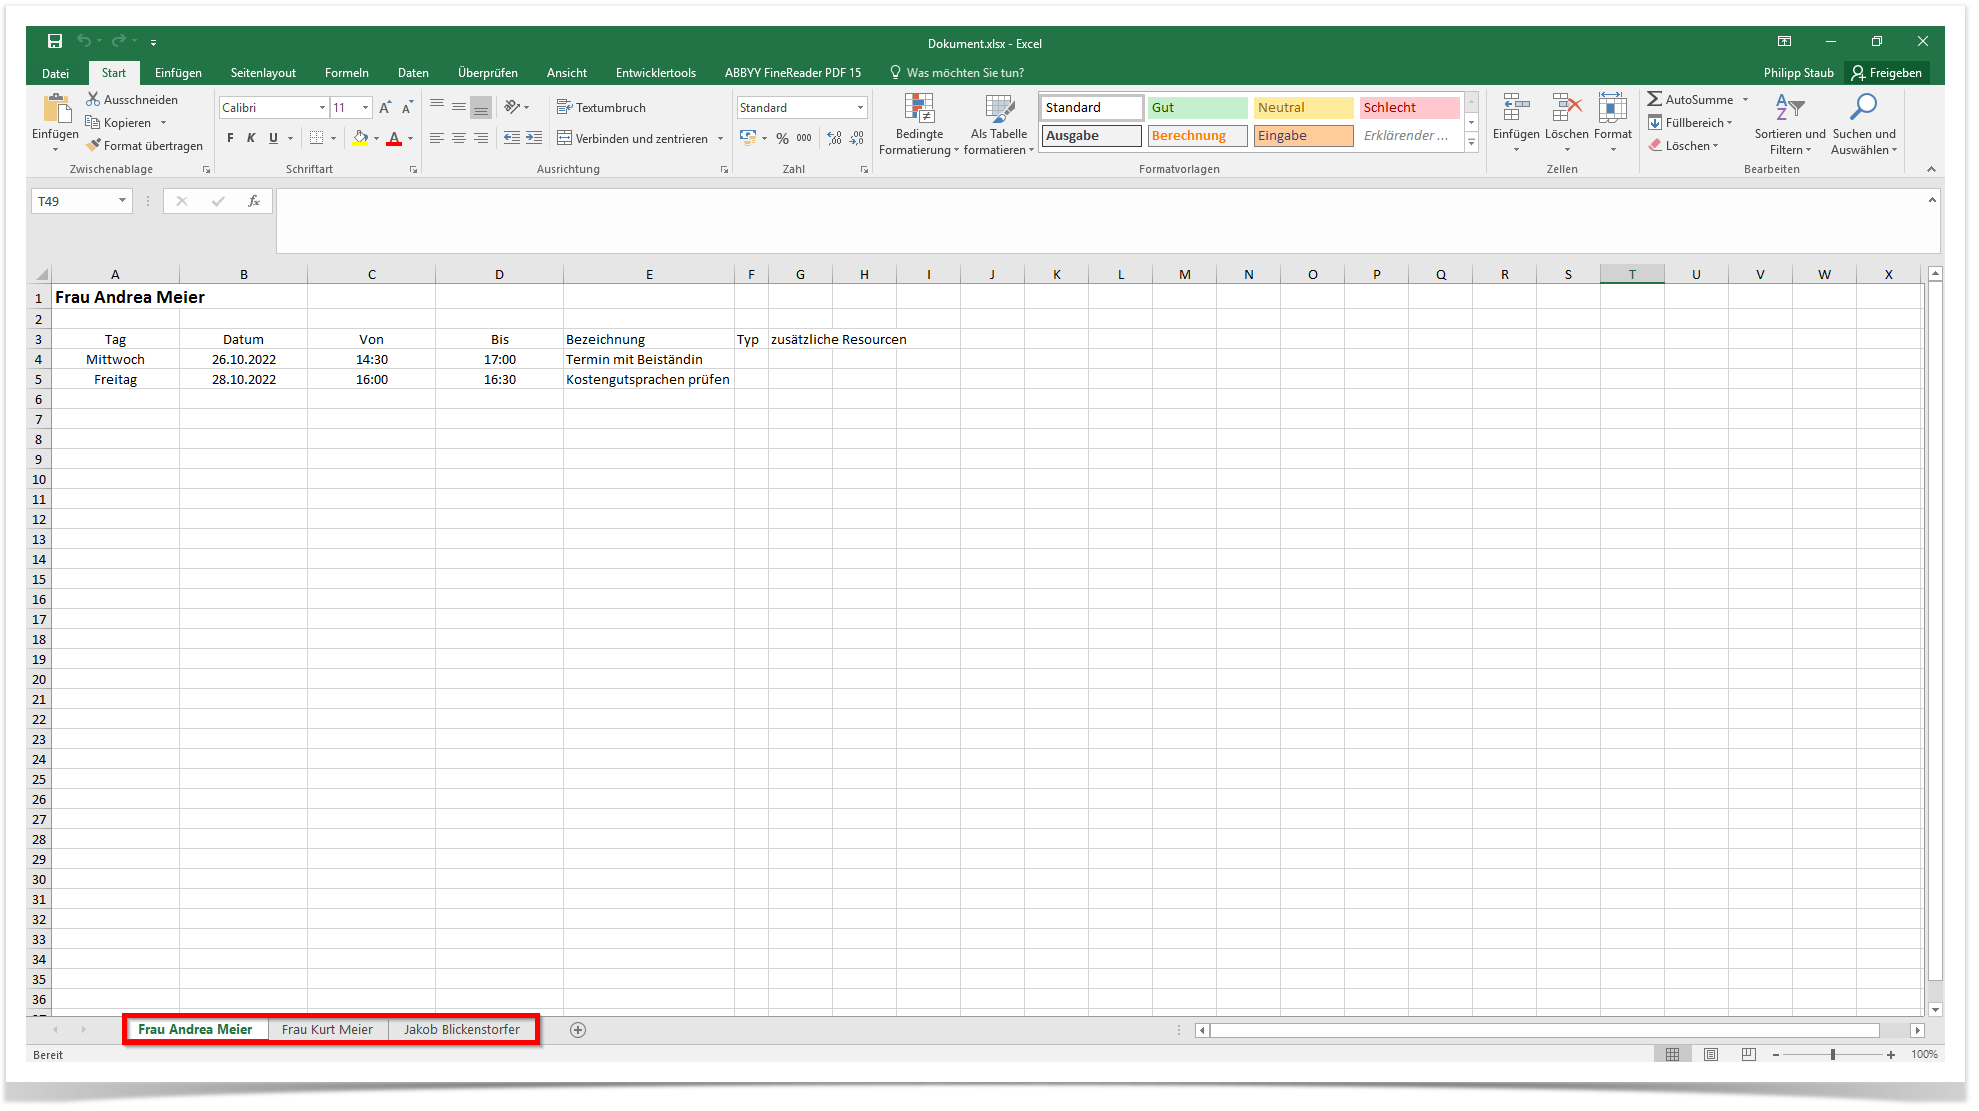The image size is (1979, 1111).
Task: Switch to the Einfügen ribbon tab
Action: [178, 73]
